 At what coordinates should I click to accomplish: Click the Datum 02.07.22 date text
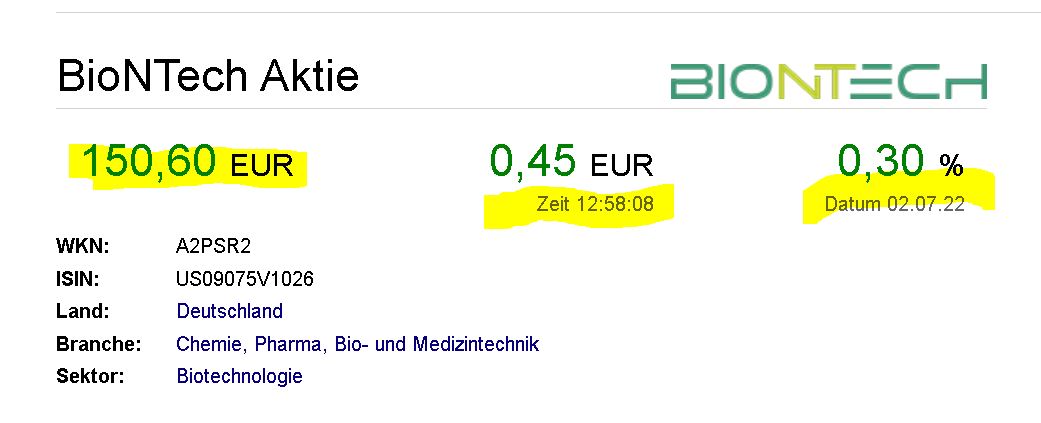pyautogui.click(x=894, y=205)
